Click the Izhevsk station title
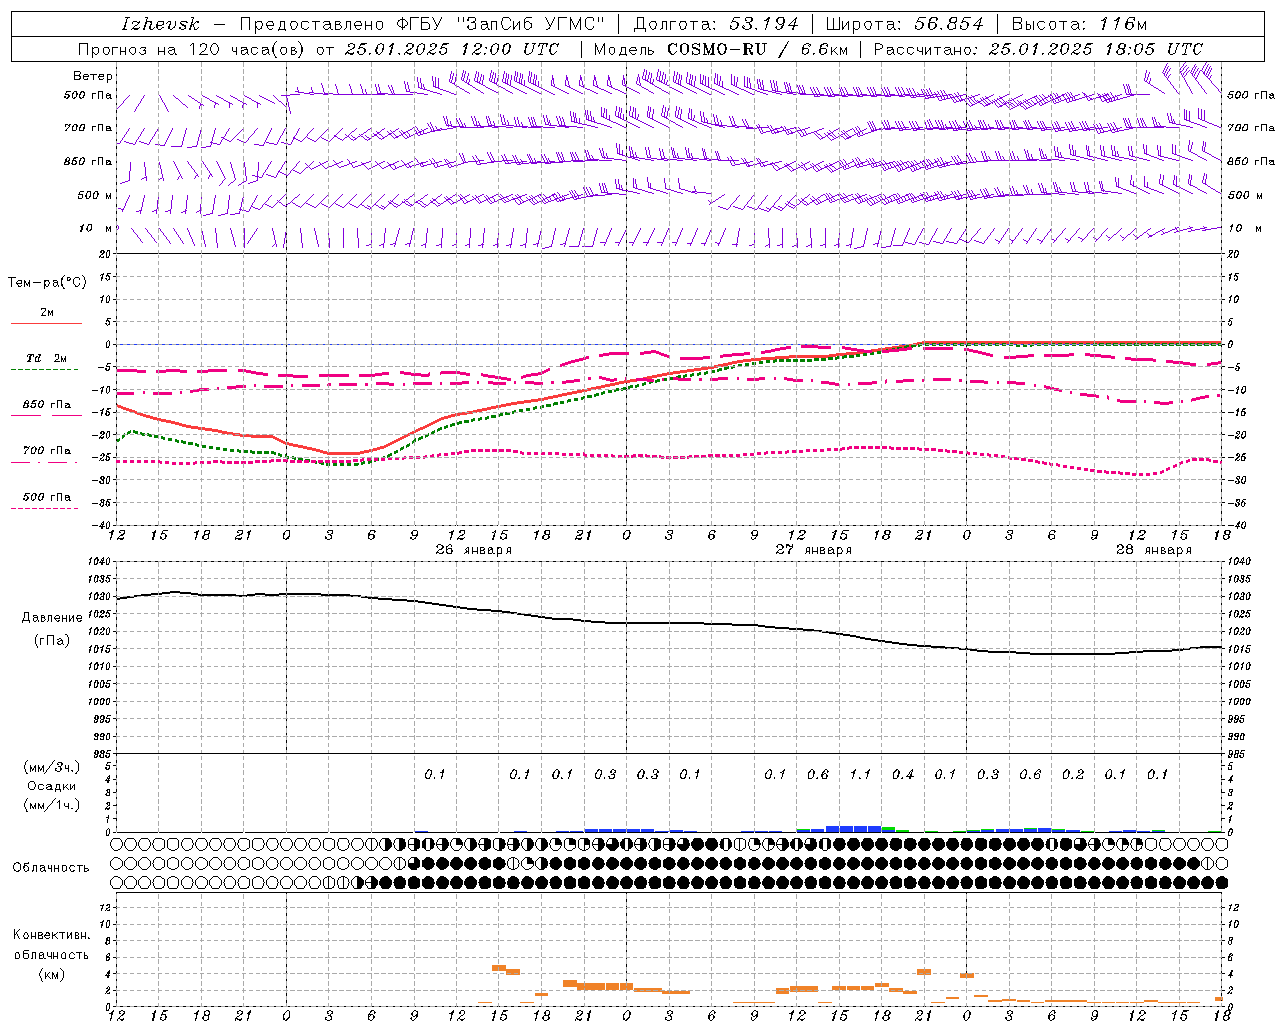The height and width of the screenshot is (1024, 1280). pos(160,24)
